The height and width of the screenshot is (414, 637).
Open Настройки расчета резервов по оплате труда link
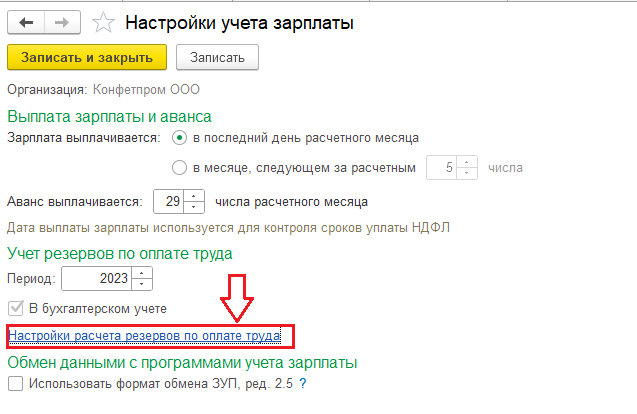click(x=145, y=336)
